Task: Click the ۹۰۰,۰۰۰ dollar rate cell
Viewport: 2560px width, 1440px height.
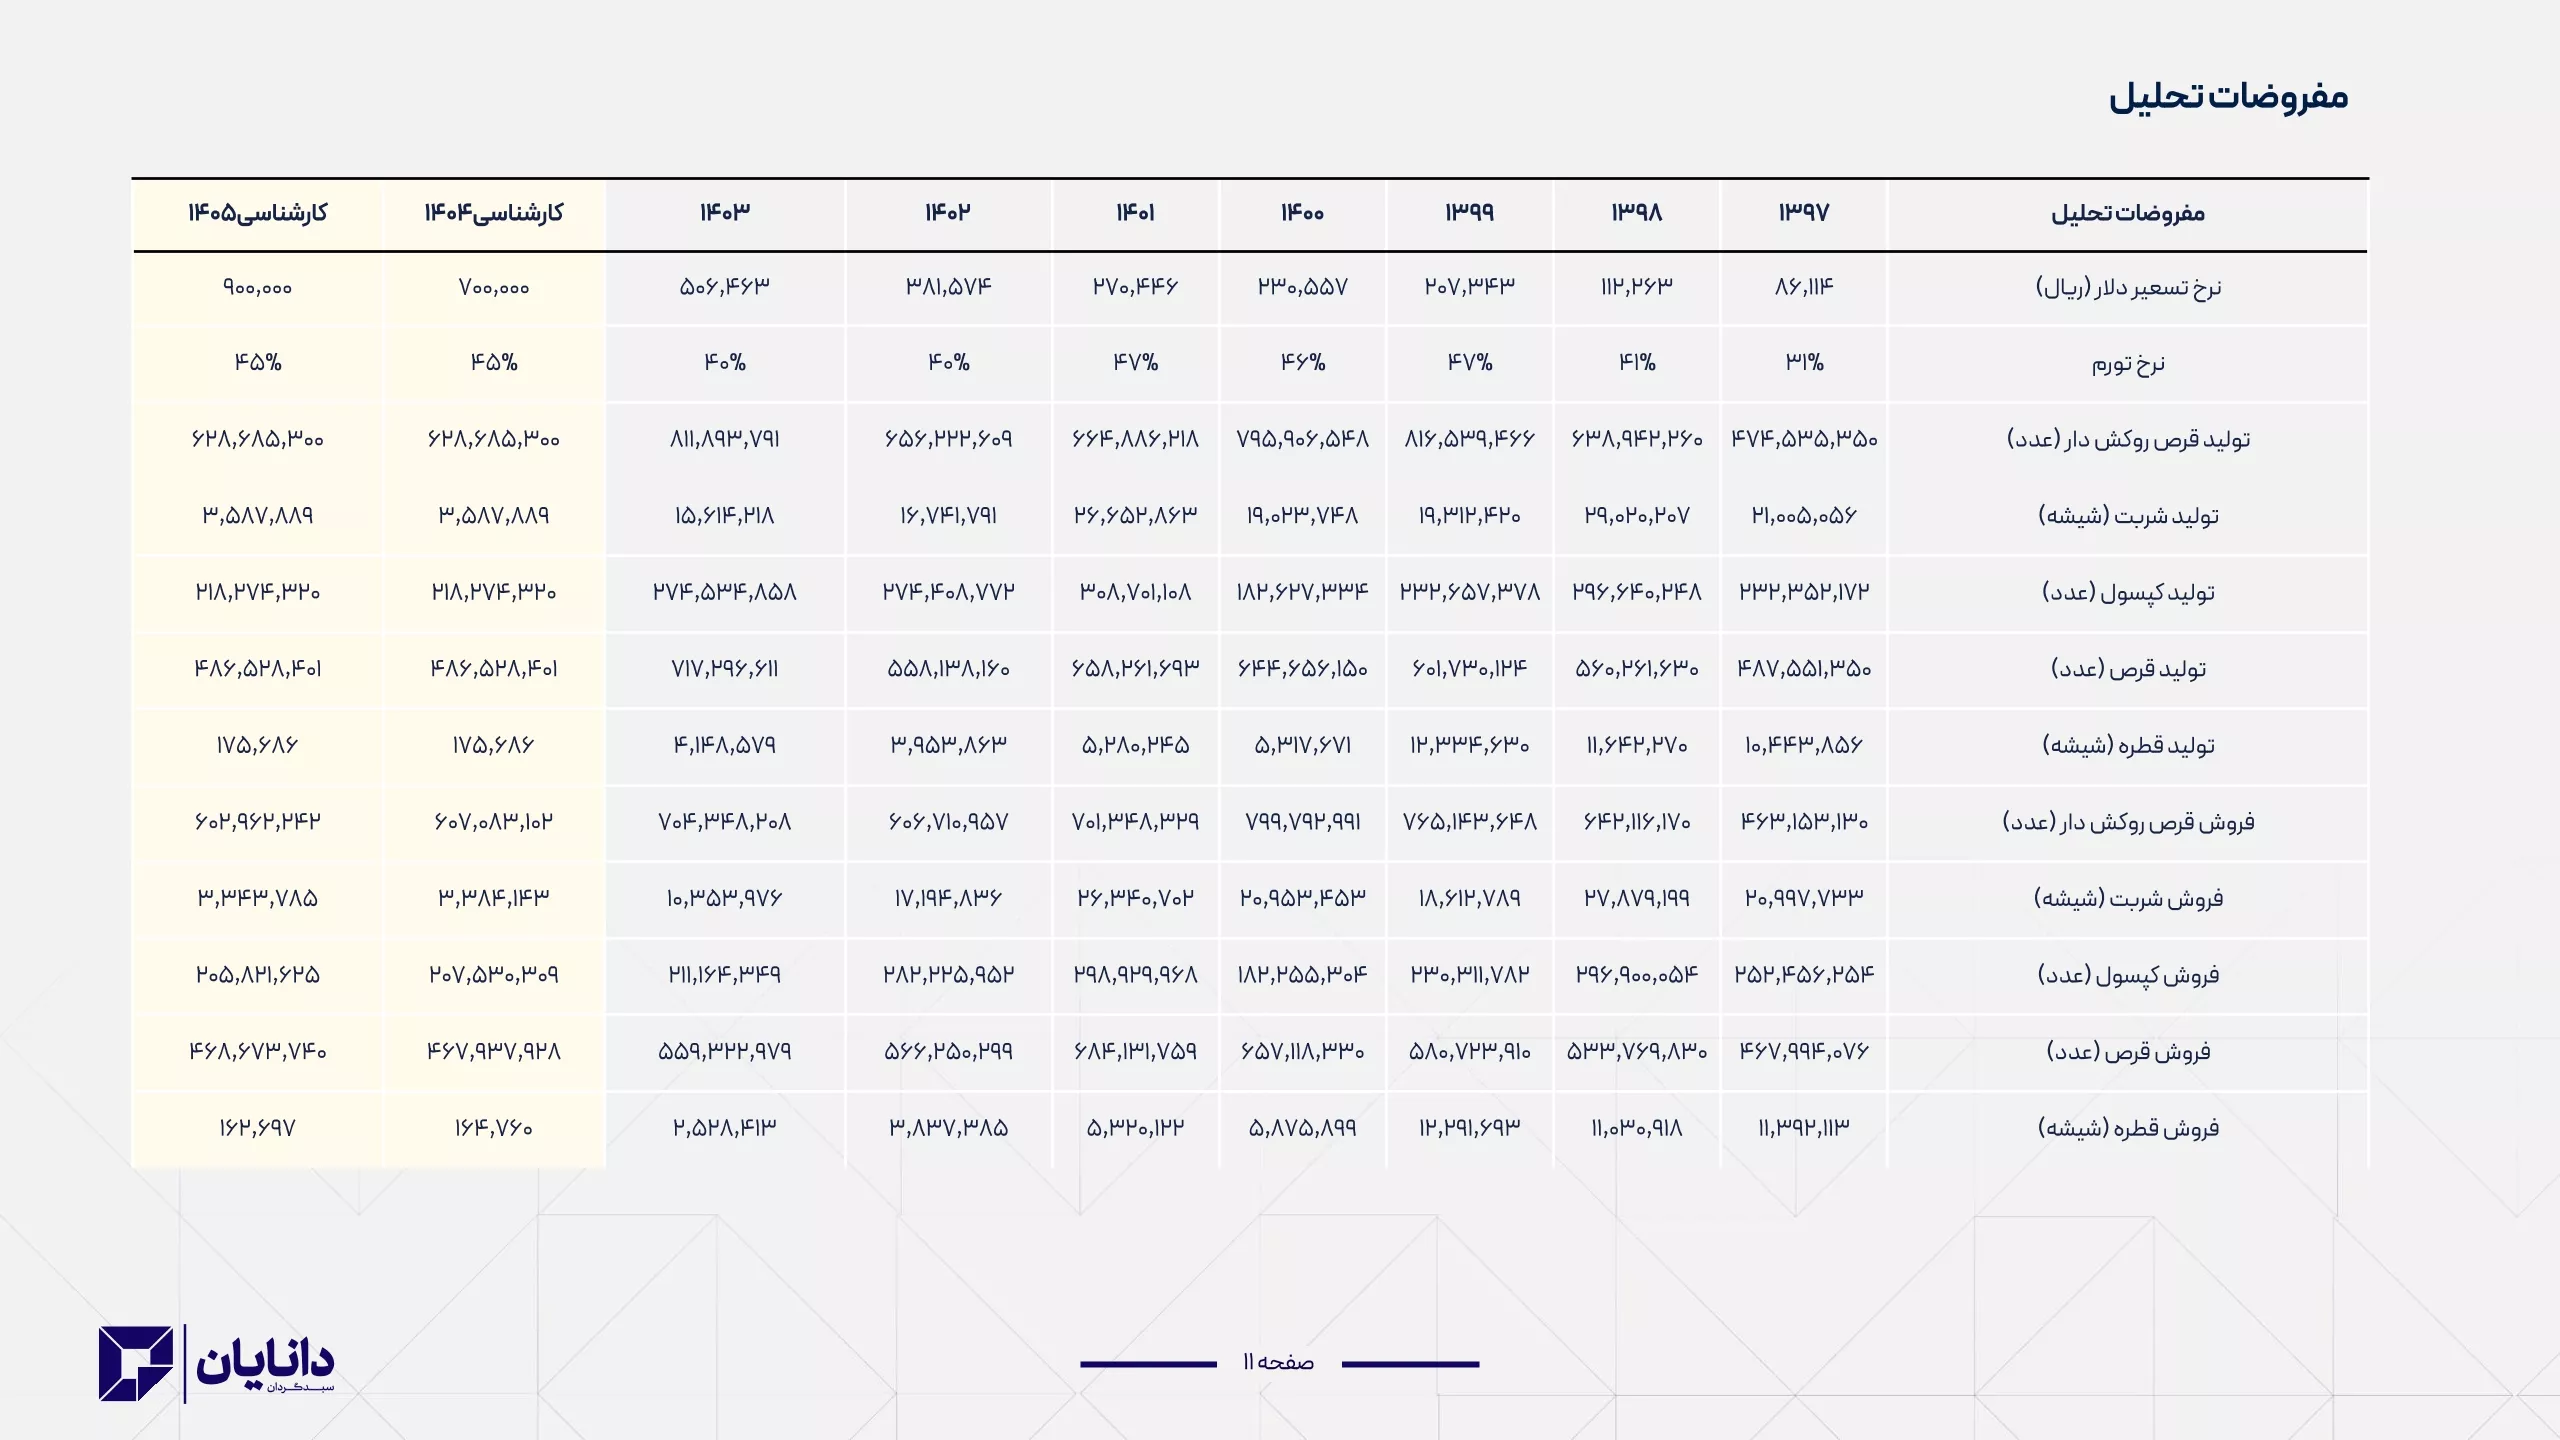Action: 258,288
